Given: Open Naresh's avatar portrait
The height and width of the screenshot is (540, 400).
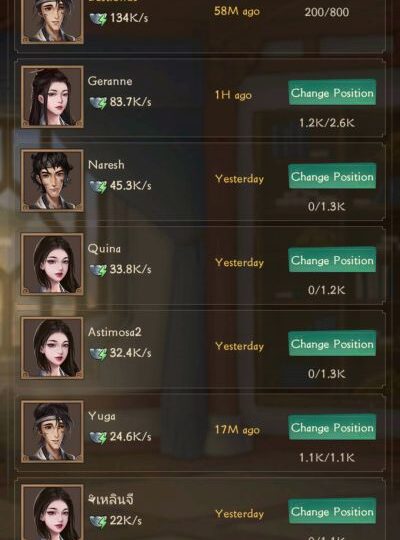Looking at the screenshot, I should tap(52, 180).
